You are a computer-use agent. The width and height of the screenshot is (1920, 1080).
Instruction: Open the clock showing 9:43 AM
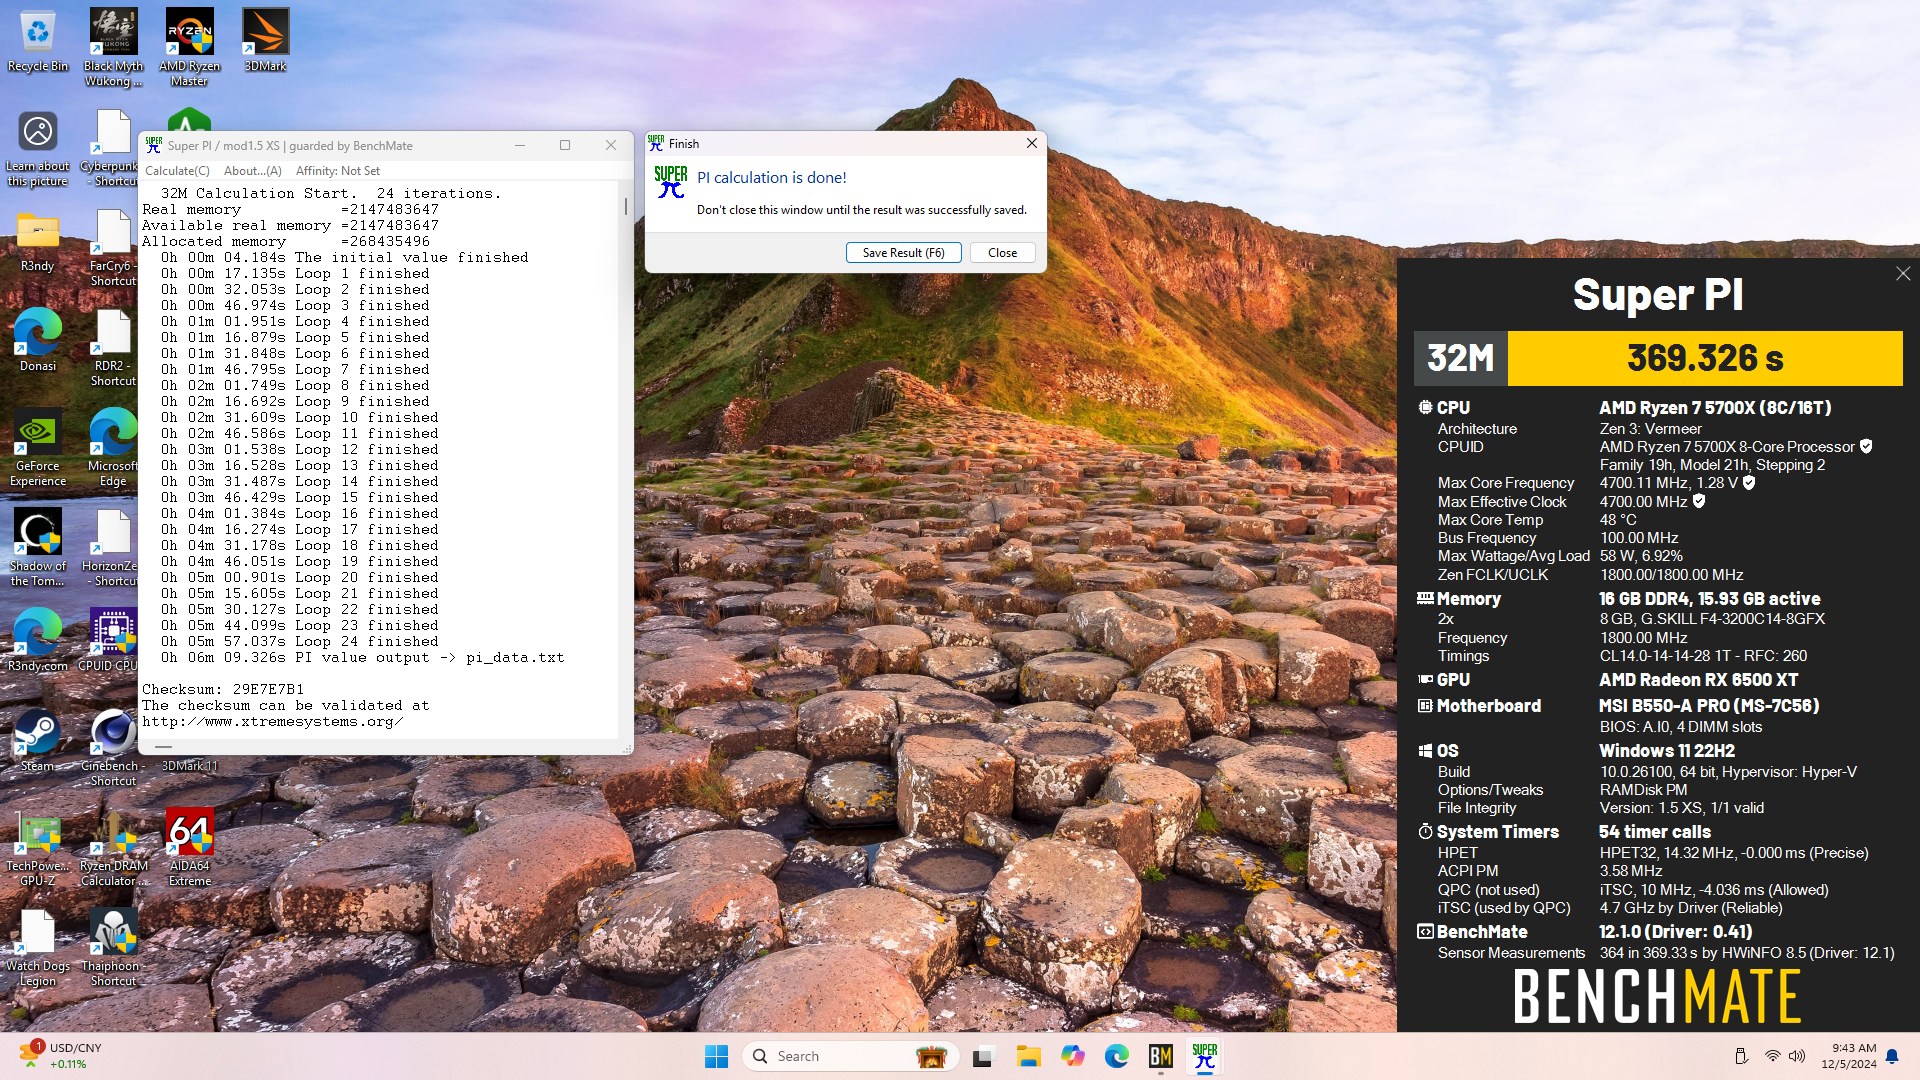pos(1848,1056)
